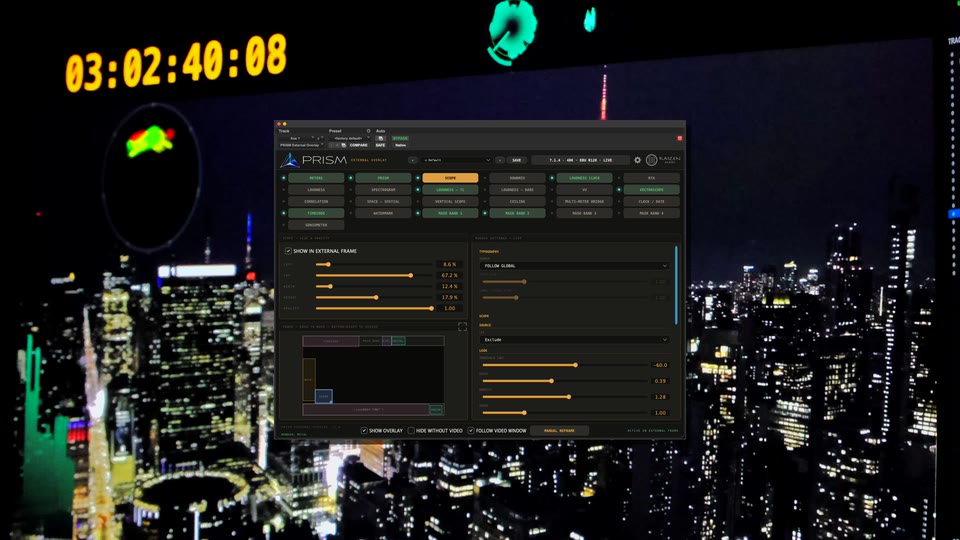
Task: Toggle the enable dot for DOWNMIX
Action: coord(485,178)
